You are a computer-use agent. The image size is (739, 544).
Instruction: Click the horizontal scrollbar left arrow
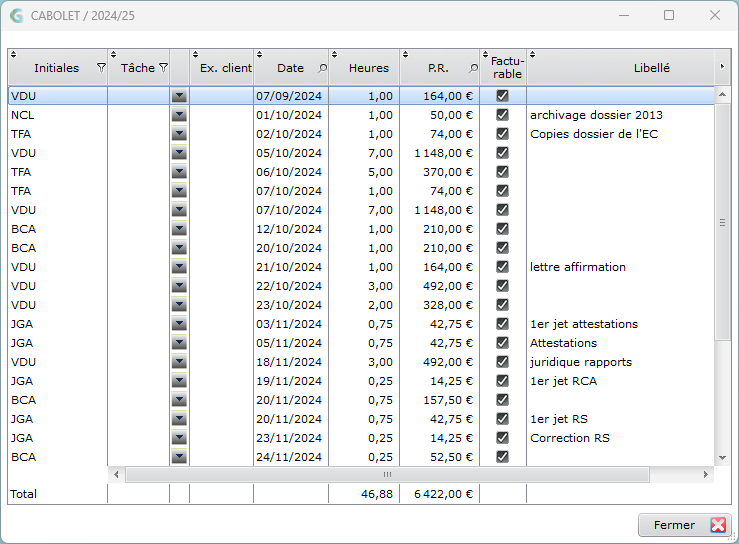tap(116, 474)
